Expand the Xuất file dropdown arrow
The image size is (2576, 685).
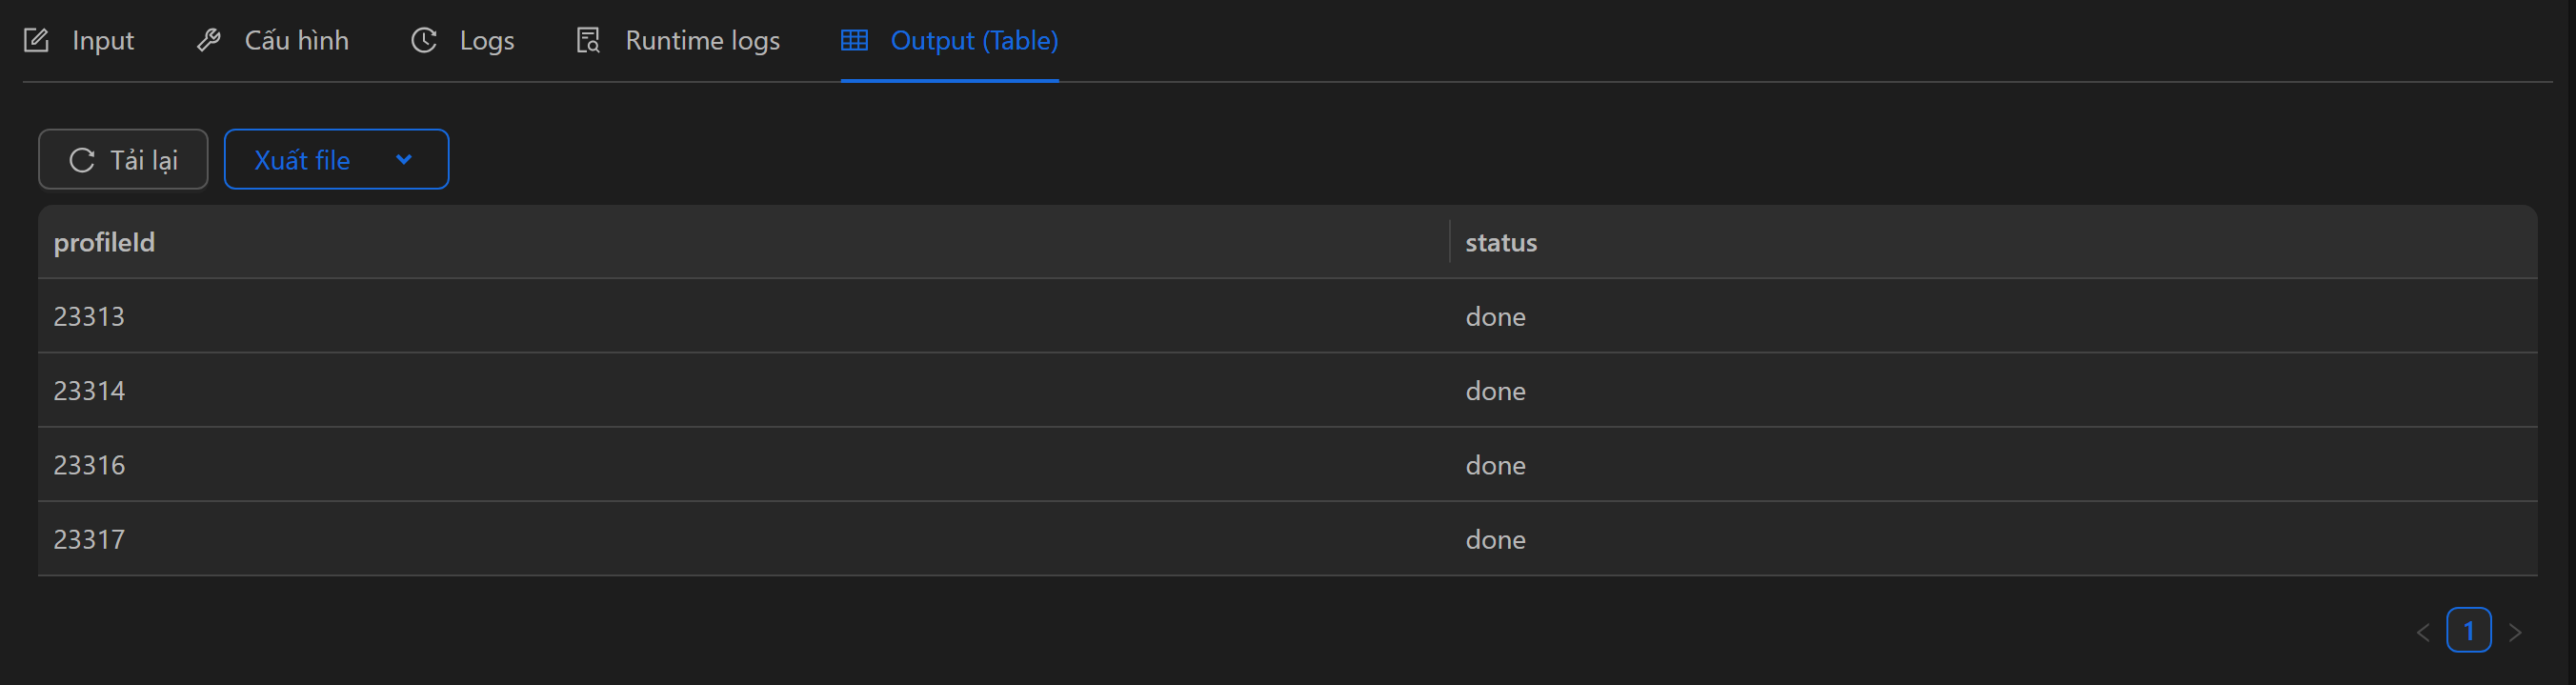(404, 160)
